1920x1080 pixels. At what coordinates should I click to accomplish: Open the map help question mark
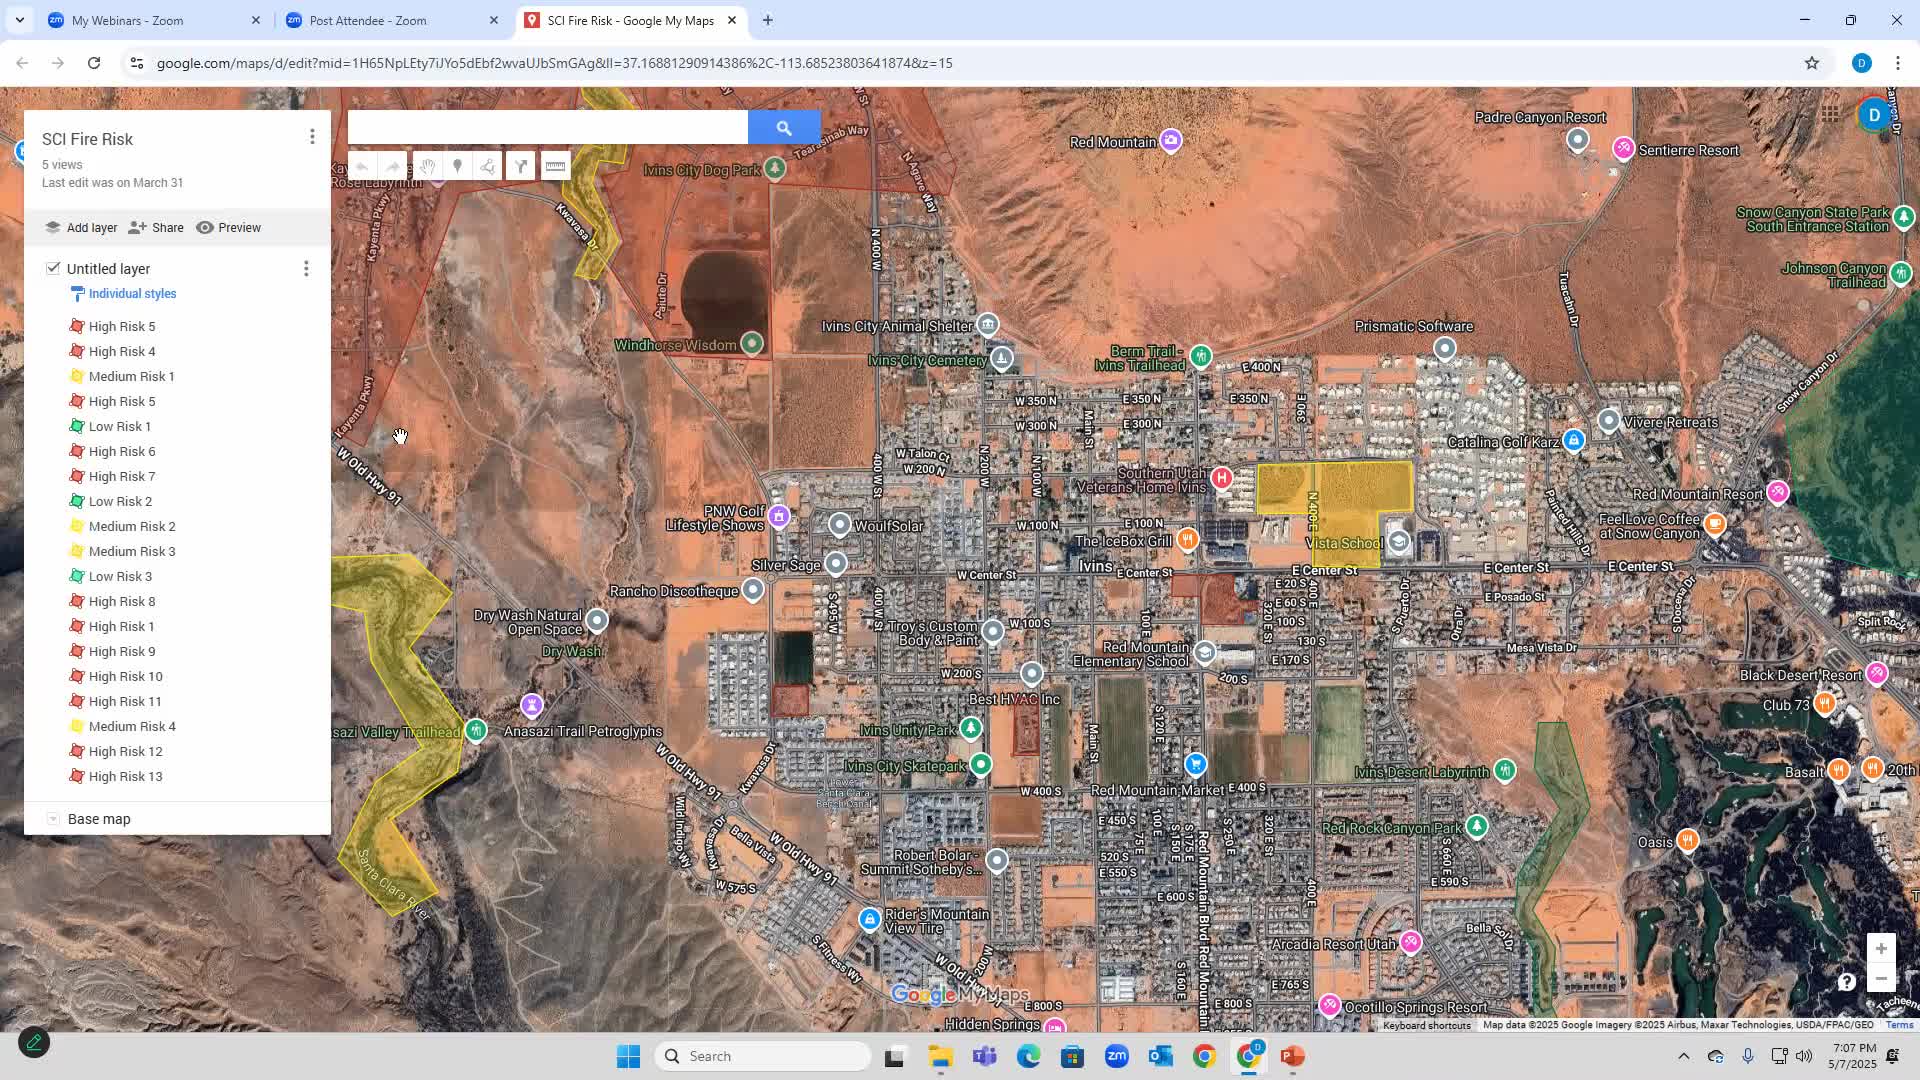click(1846, 982)
